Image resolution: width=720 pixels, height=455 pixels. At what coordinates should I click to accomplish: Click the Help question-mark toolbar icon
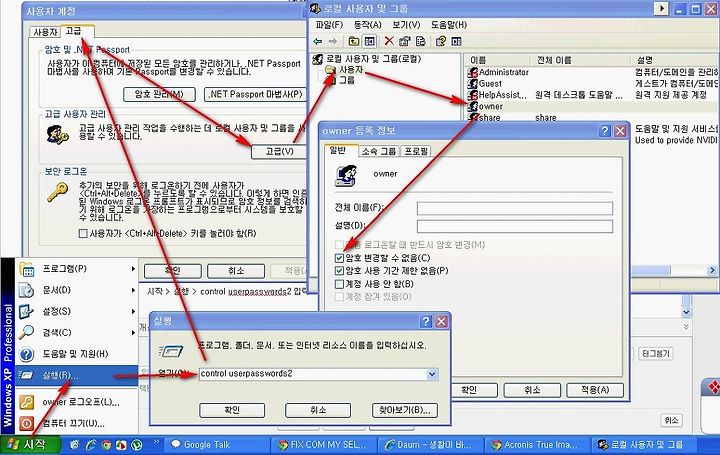click(441, 41)
